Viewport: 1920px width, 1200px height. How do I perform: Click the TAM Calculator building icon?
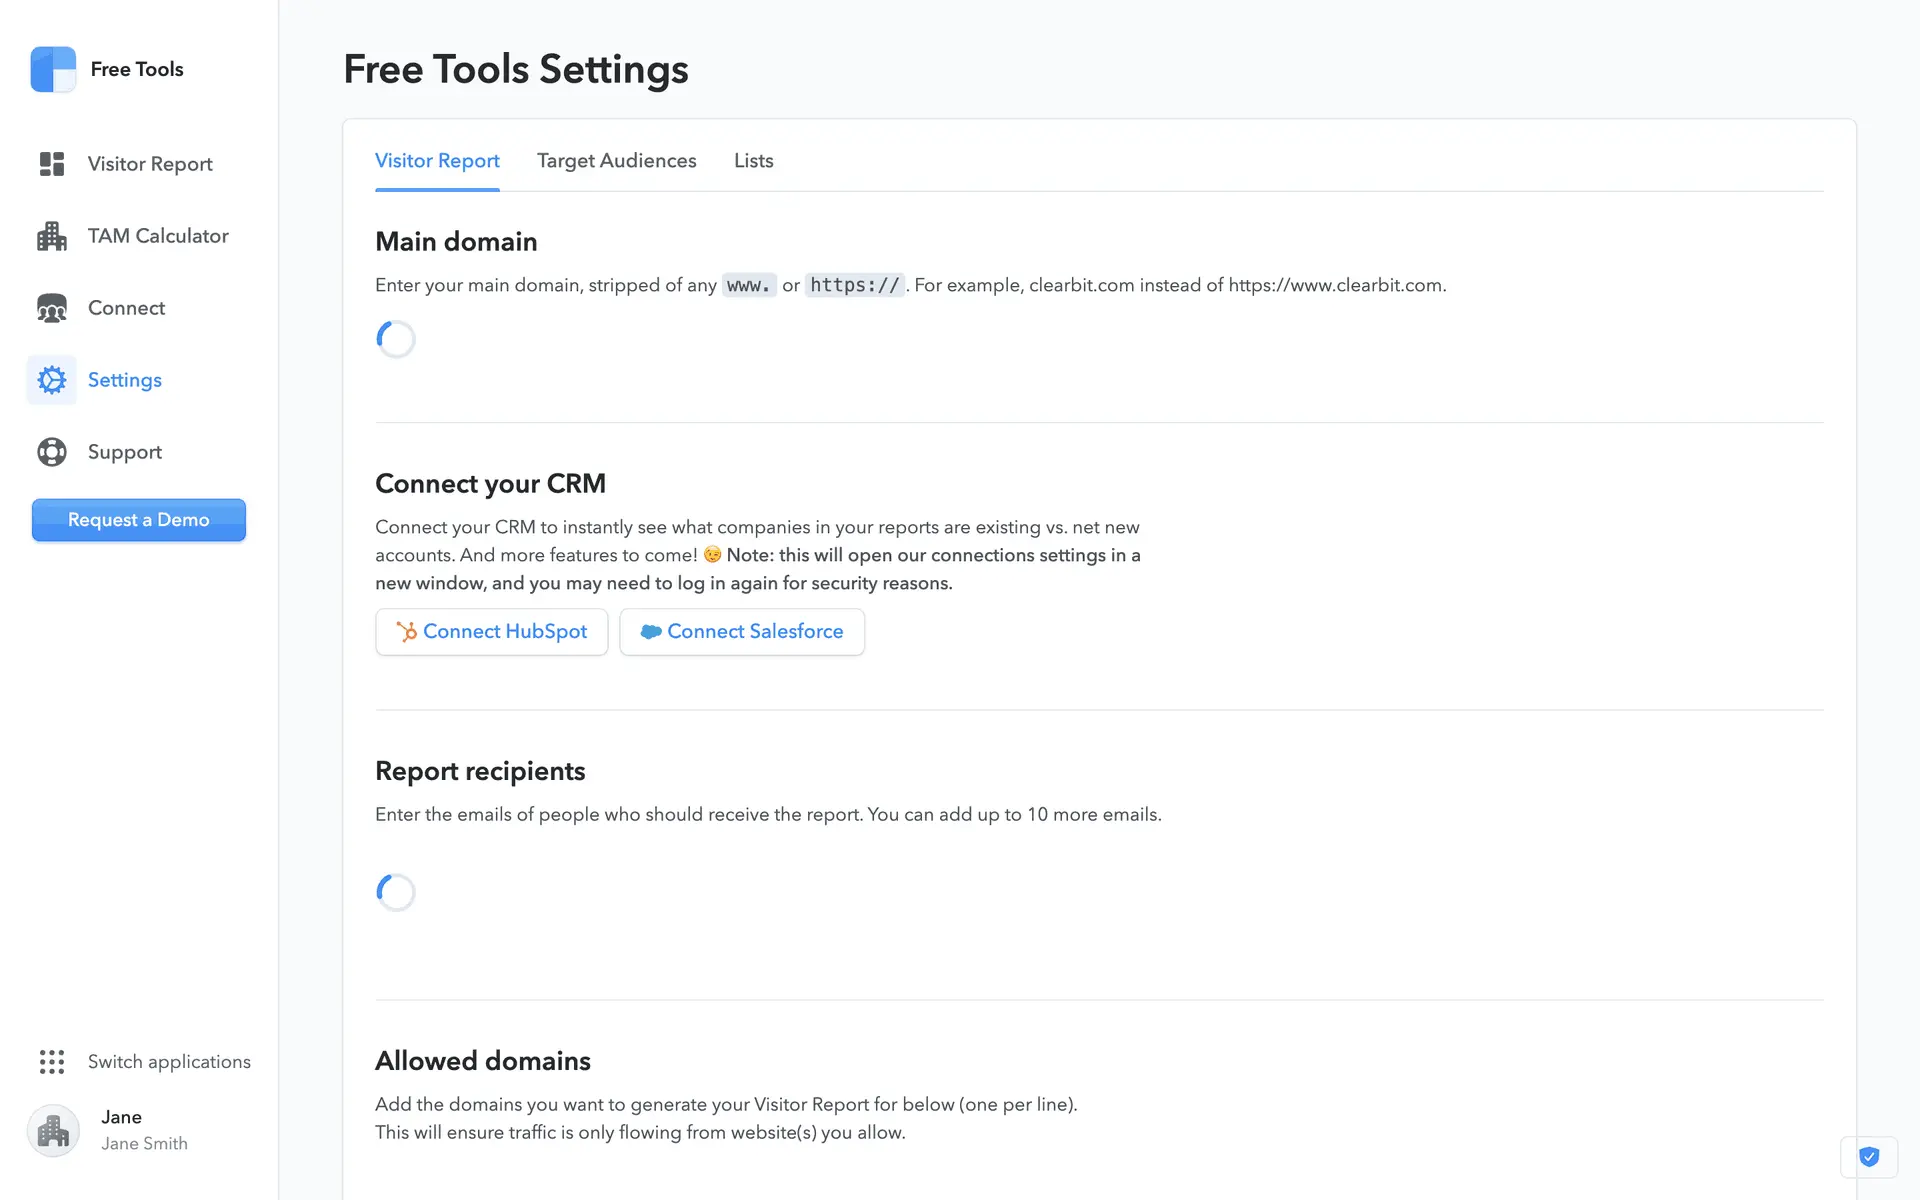(x=52, y=236)
